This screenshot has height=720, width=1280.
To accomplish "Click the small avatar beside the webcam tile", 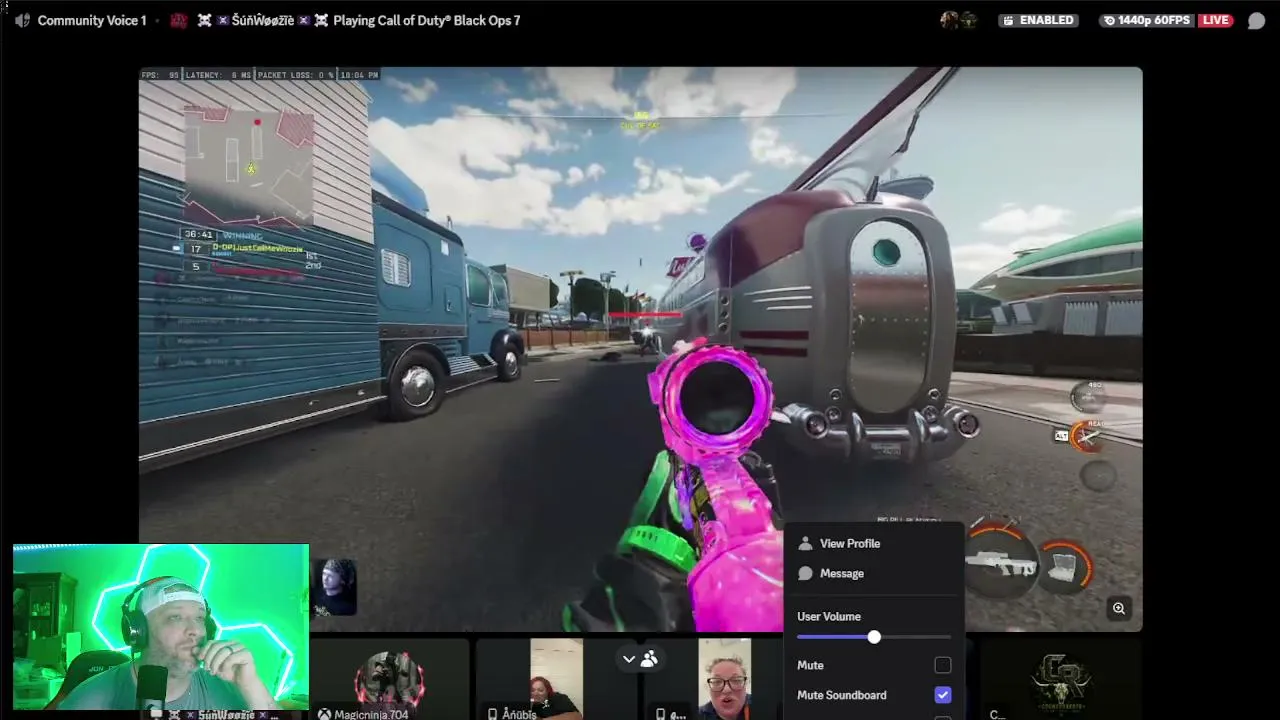I will click(x=334, y=587).
